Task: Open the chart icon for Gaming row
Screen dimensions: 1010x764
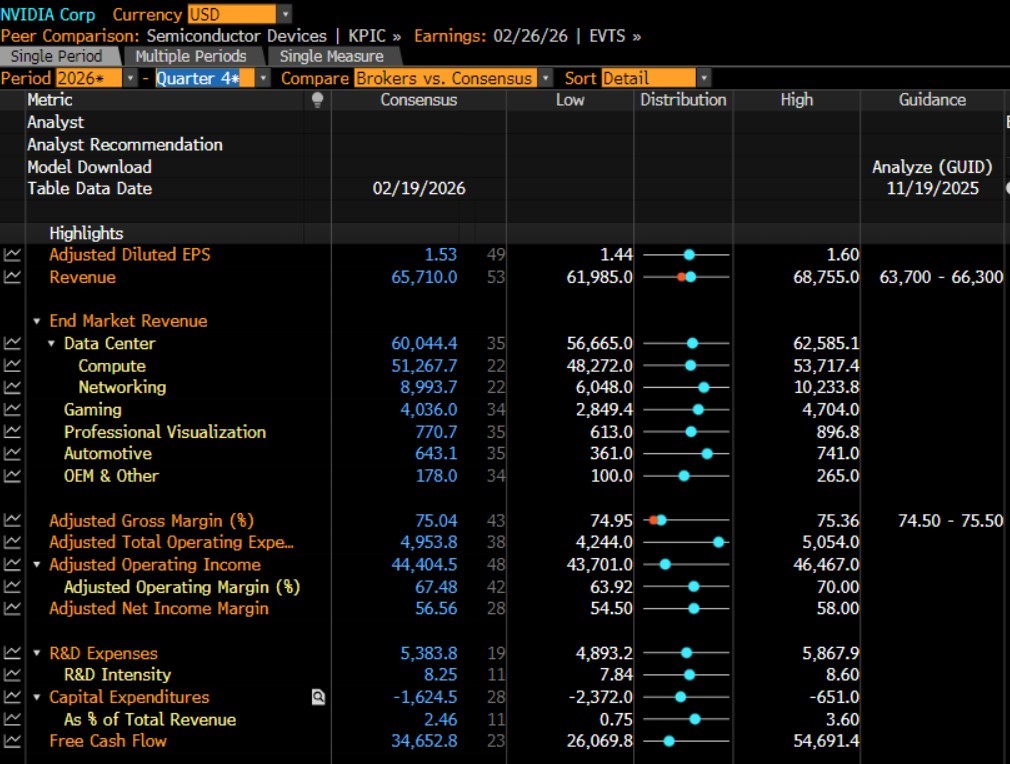Action: click(x=12, y=410)
